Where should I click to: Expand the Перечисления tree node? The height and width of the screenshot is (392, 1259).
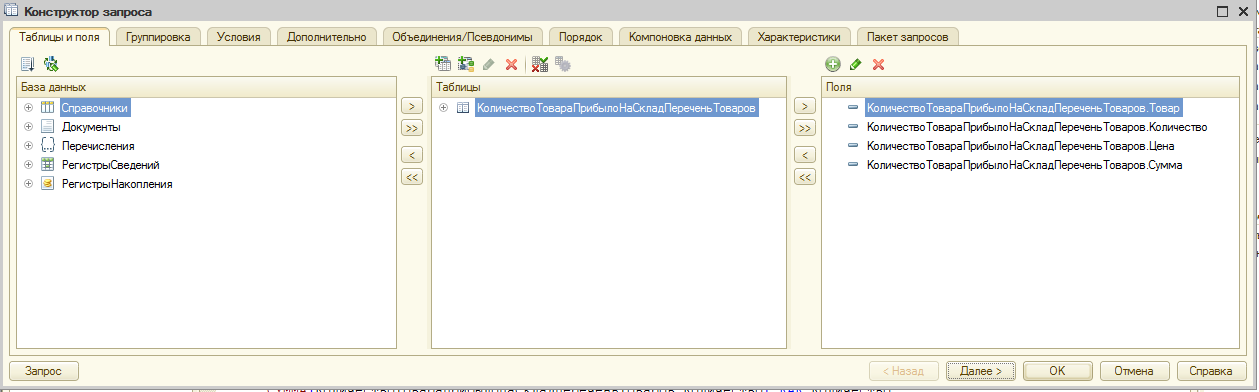(x=28, y=145)
